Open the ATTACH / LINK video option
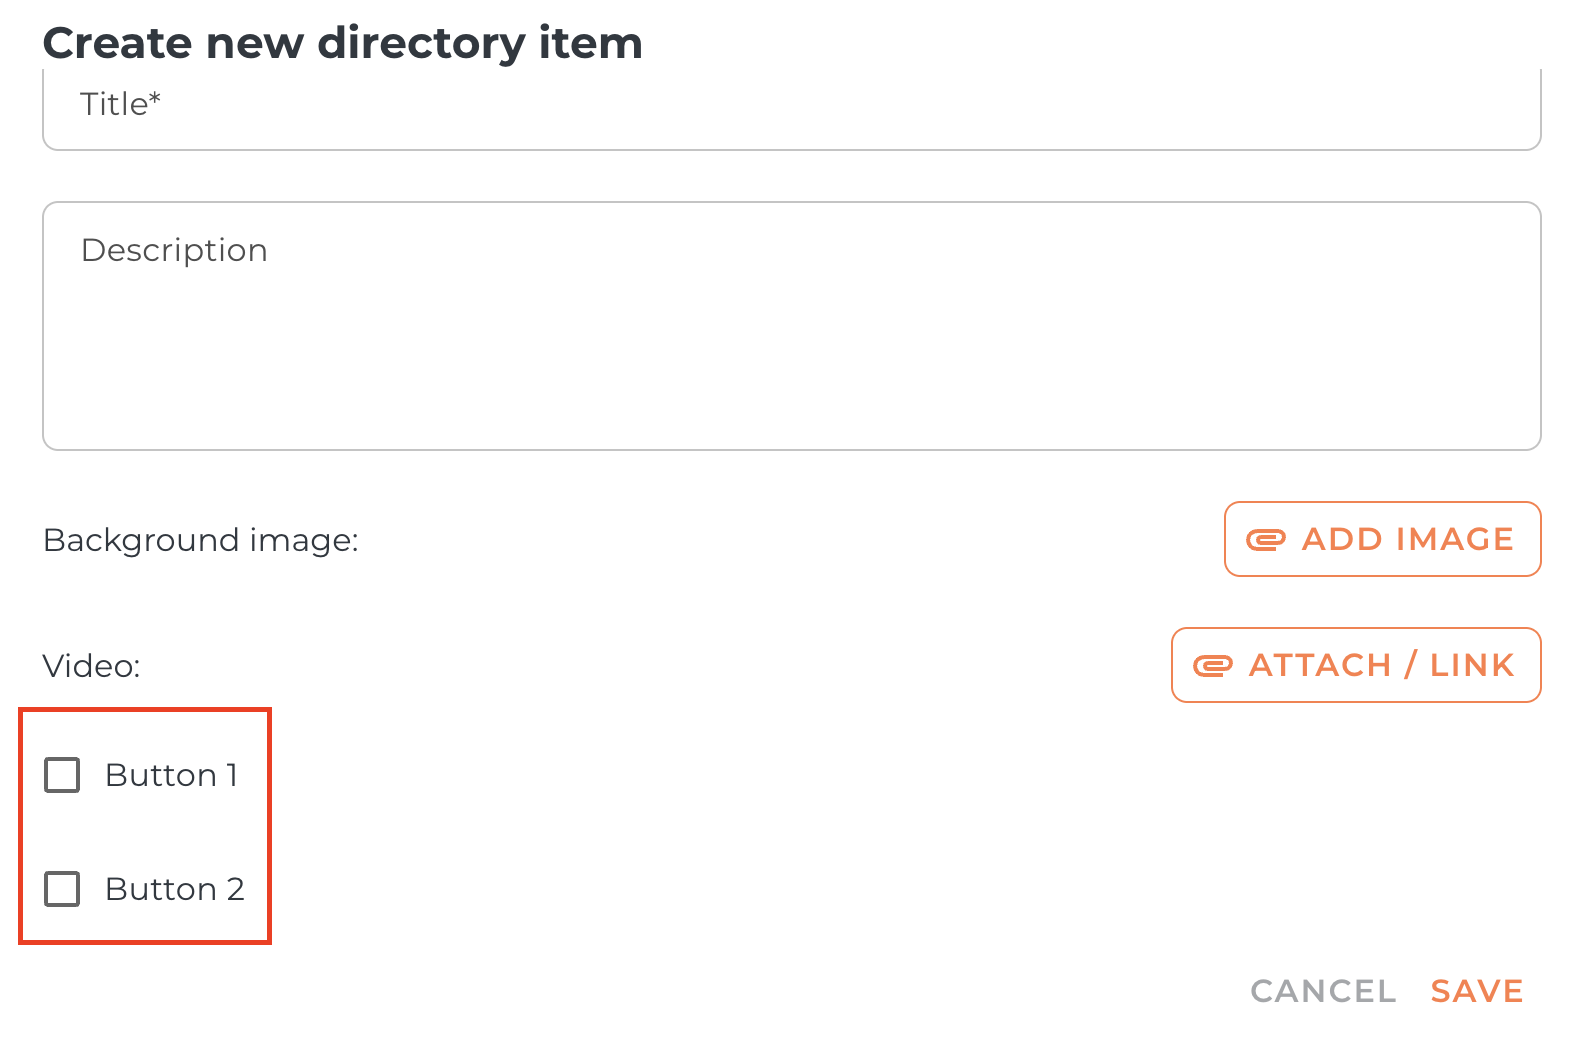The height and width of the screenshot is (1050, 1586). (x=1355, y=665)
